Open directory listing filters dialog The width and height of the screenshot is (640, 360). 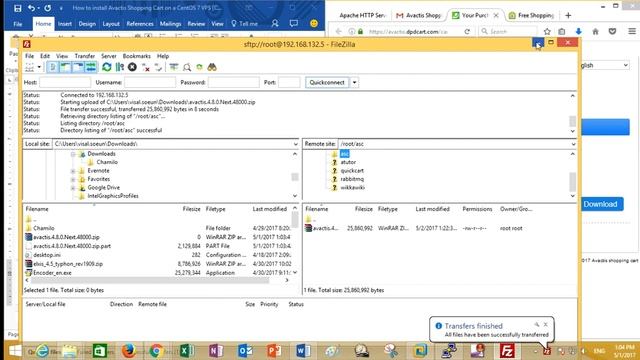(x=174, y=67)
